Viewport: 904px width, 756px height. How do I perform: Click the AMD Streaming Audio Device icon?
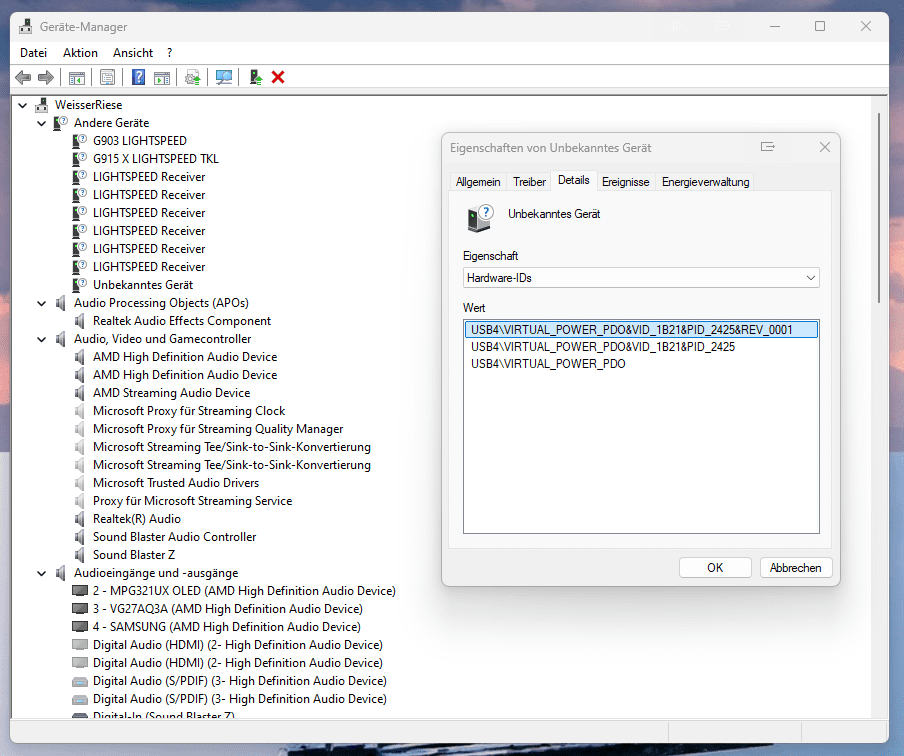tap(80, 393)
